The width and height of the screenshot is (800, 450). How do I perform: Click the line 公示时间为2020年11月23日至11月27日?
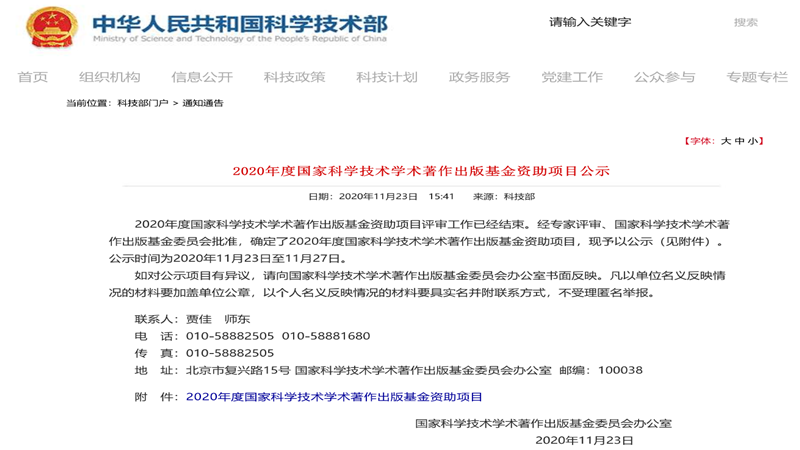[228, 258]
